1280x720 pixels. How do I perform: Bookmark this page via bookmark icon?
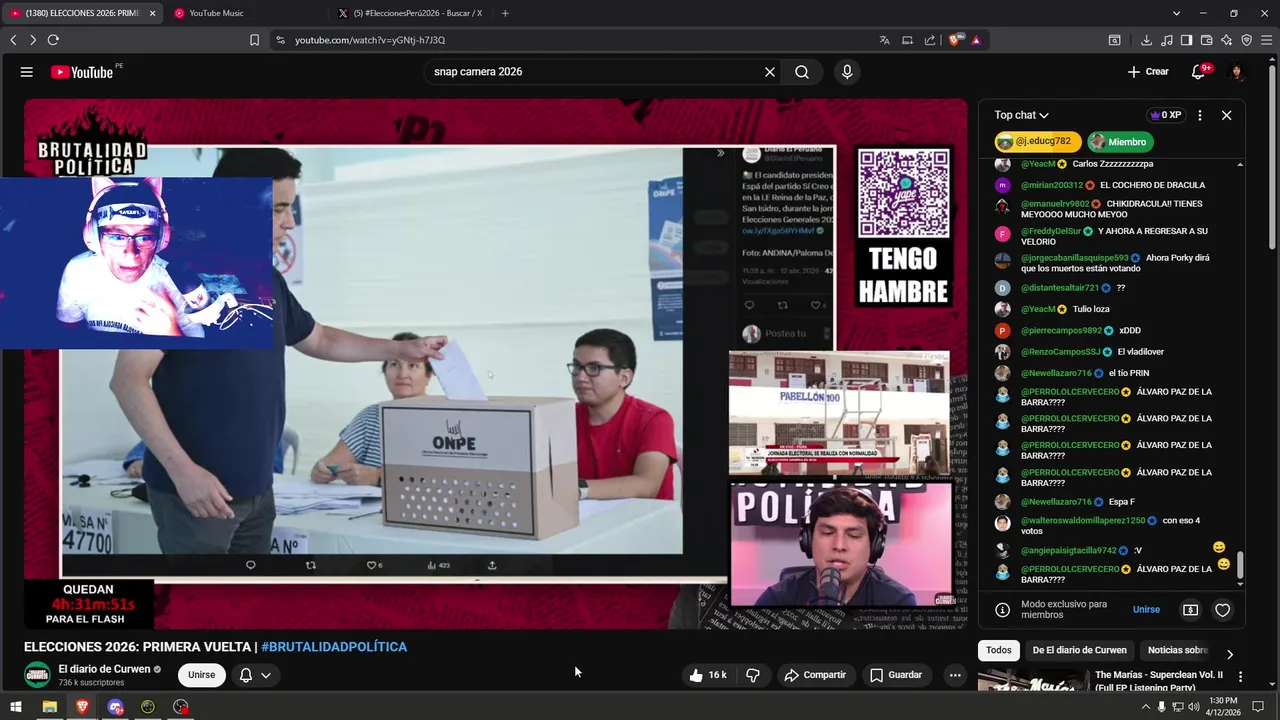[254, 40]
